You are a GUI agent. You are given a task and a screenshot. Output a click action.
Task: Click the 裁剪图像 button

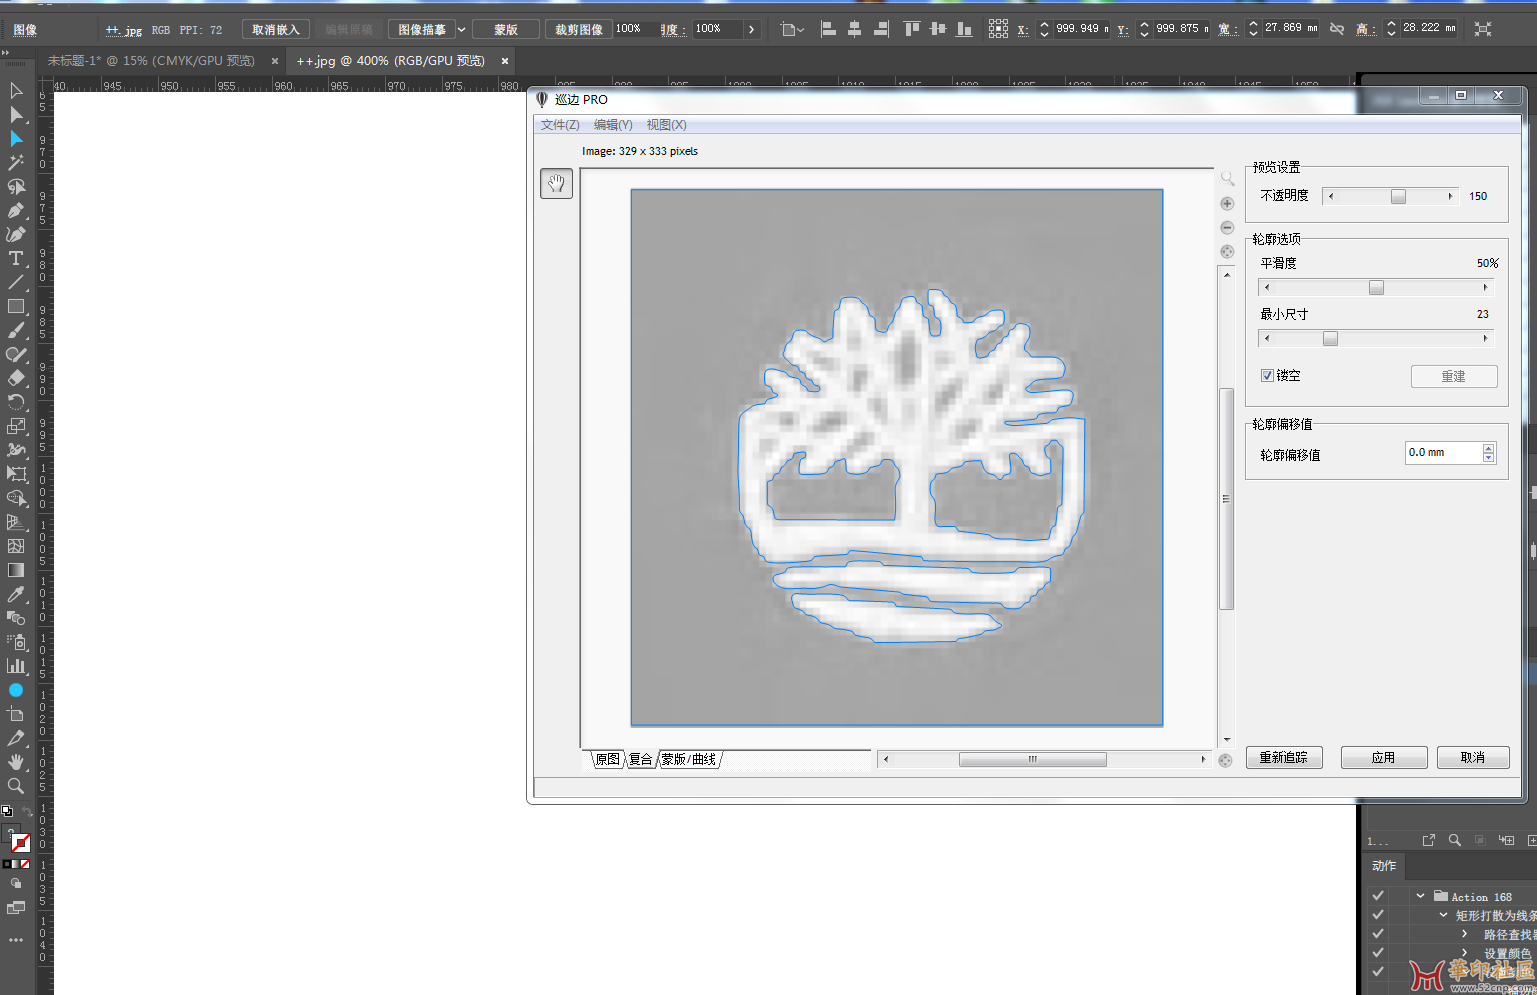tap(579, 30)
